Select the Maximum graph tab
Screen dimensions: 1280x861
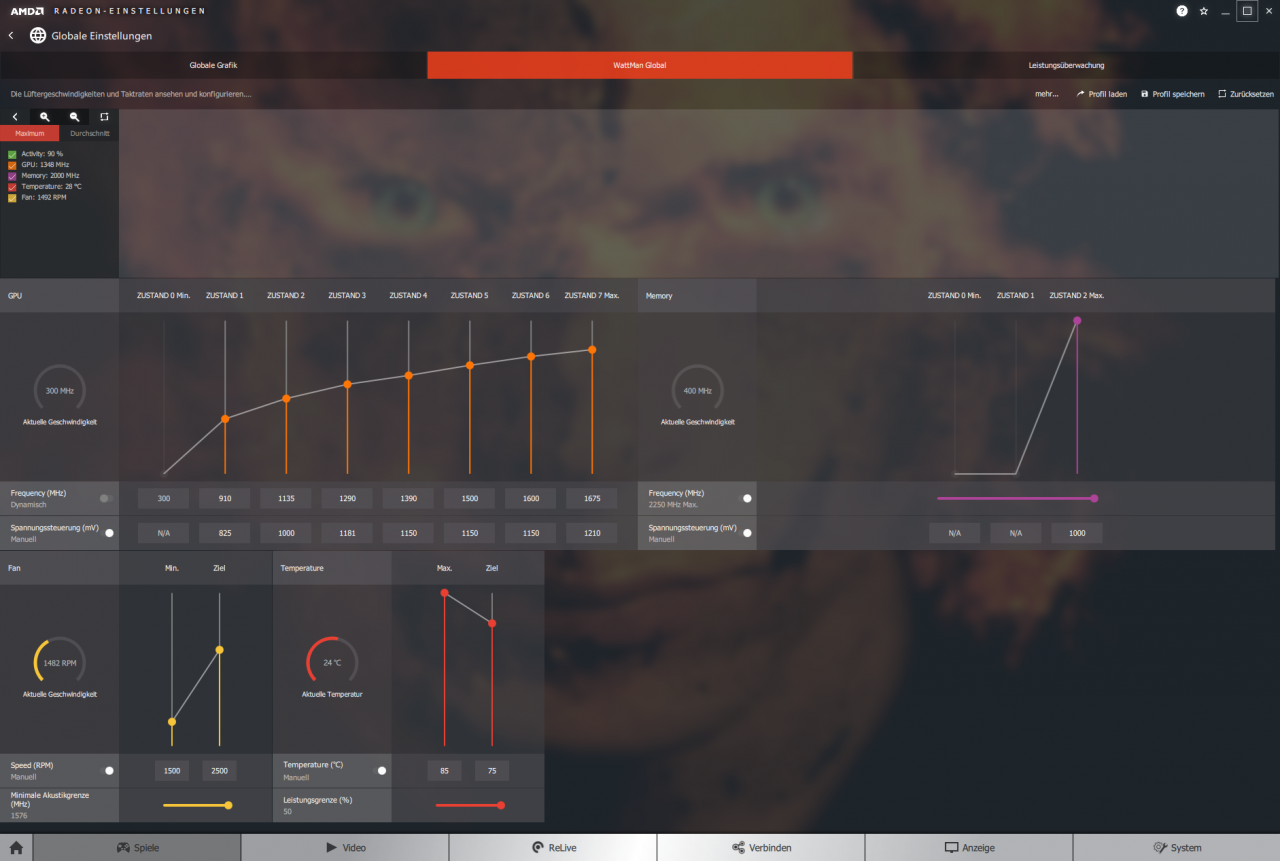point(30,133)
